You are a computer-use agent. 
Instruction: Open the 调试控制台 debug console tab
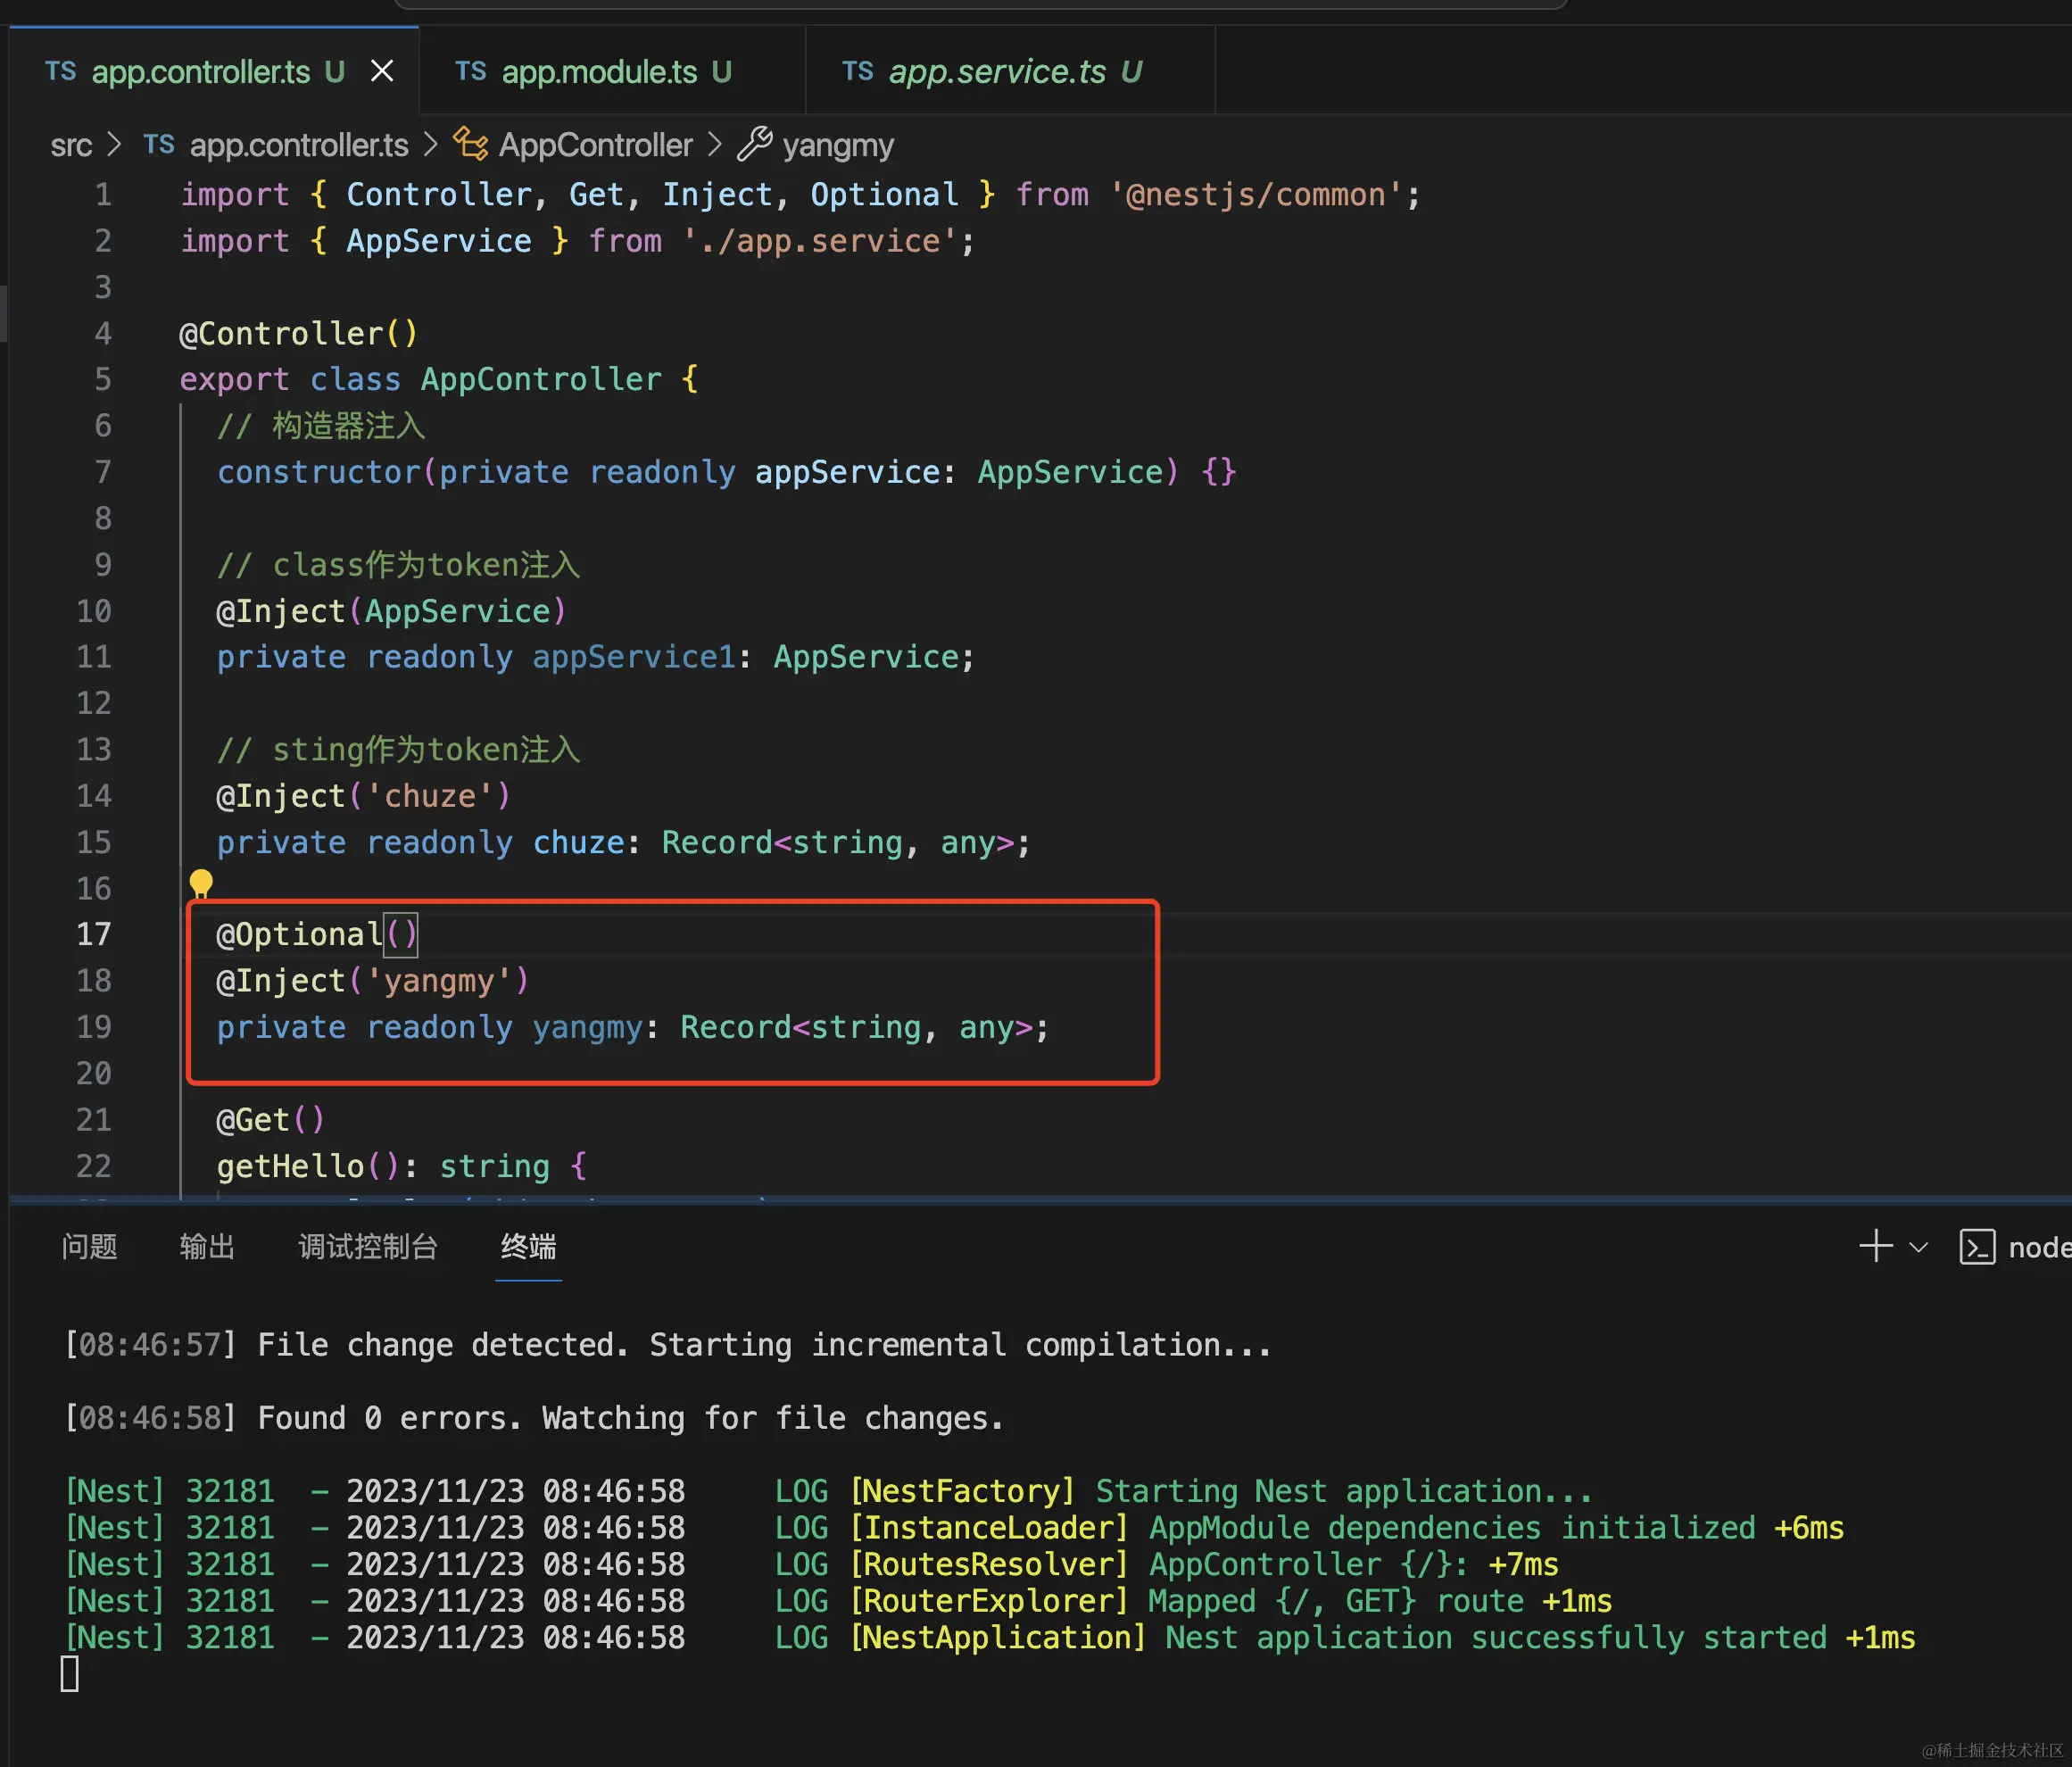coord(367,1246)
